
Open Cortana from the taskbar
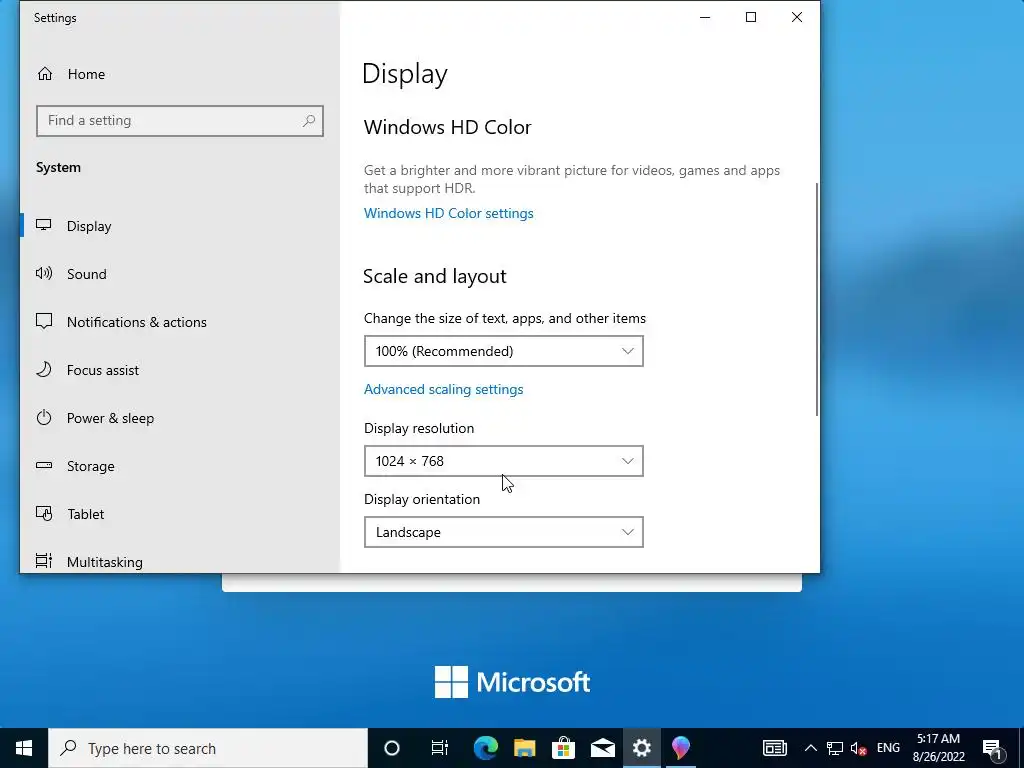[x=392, y=748]
